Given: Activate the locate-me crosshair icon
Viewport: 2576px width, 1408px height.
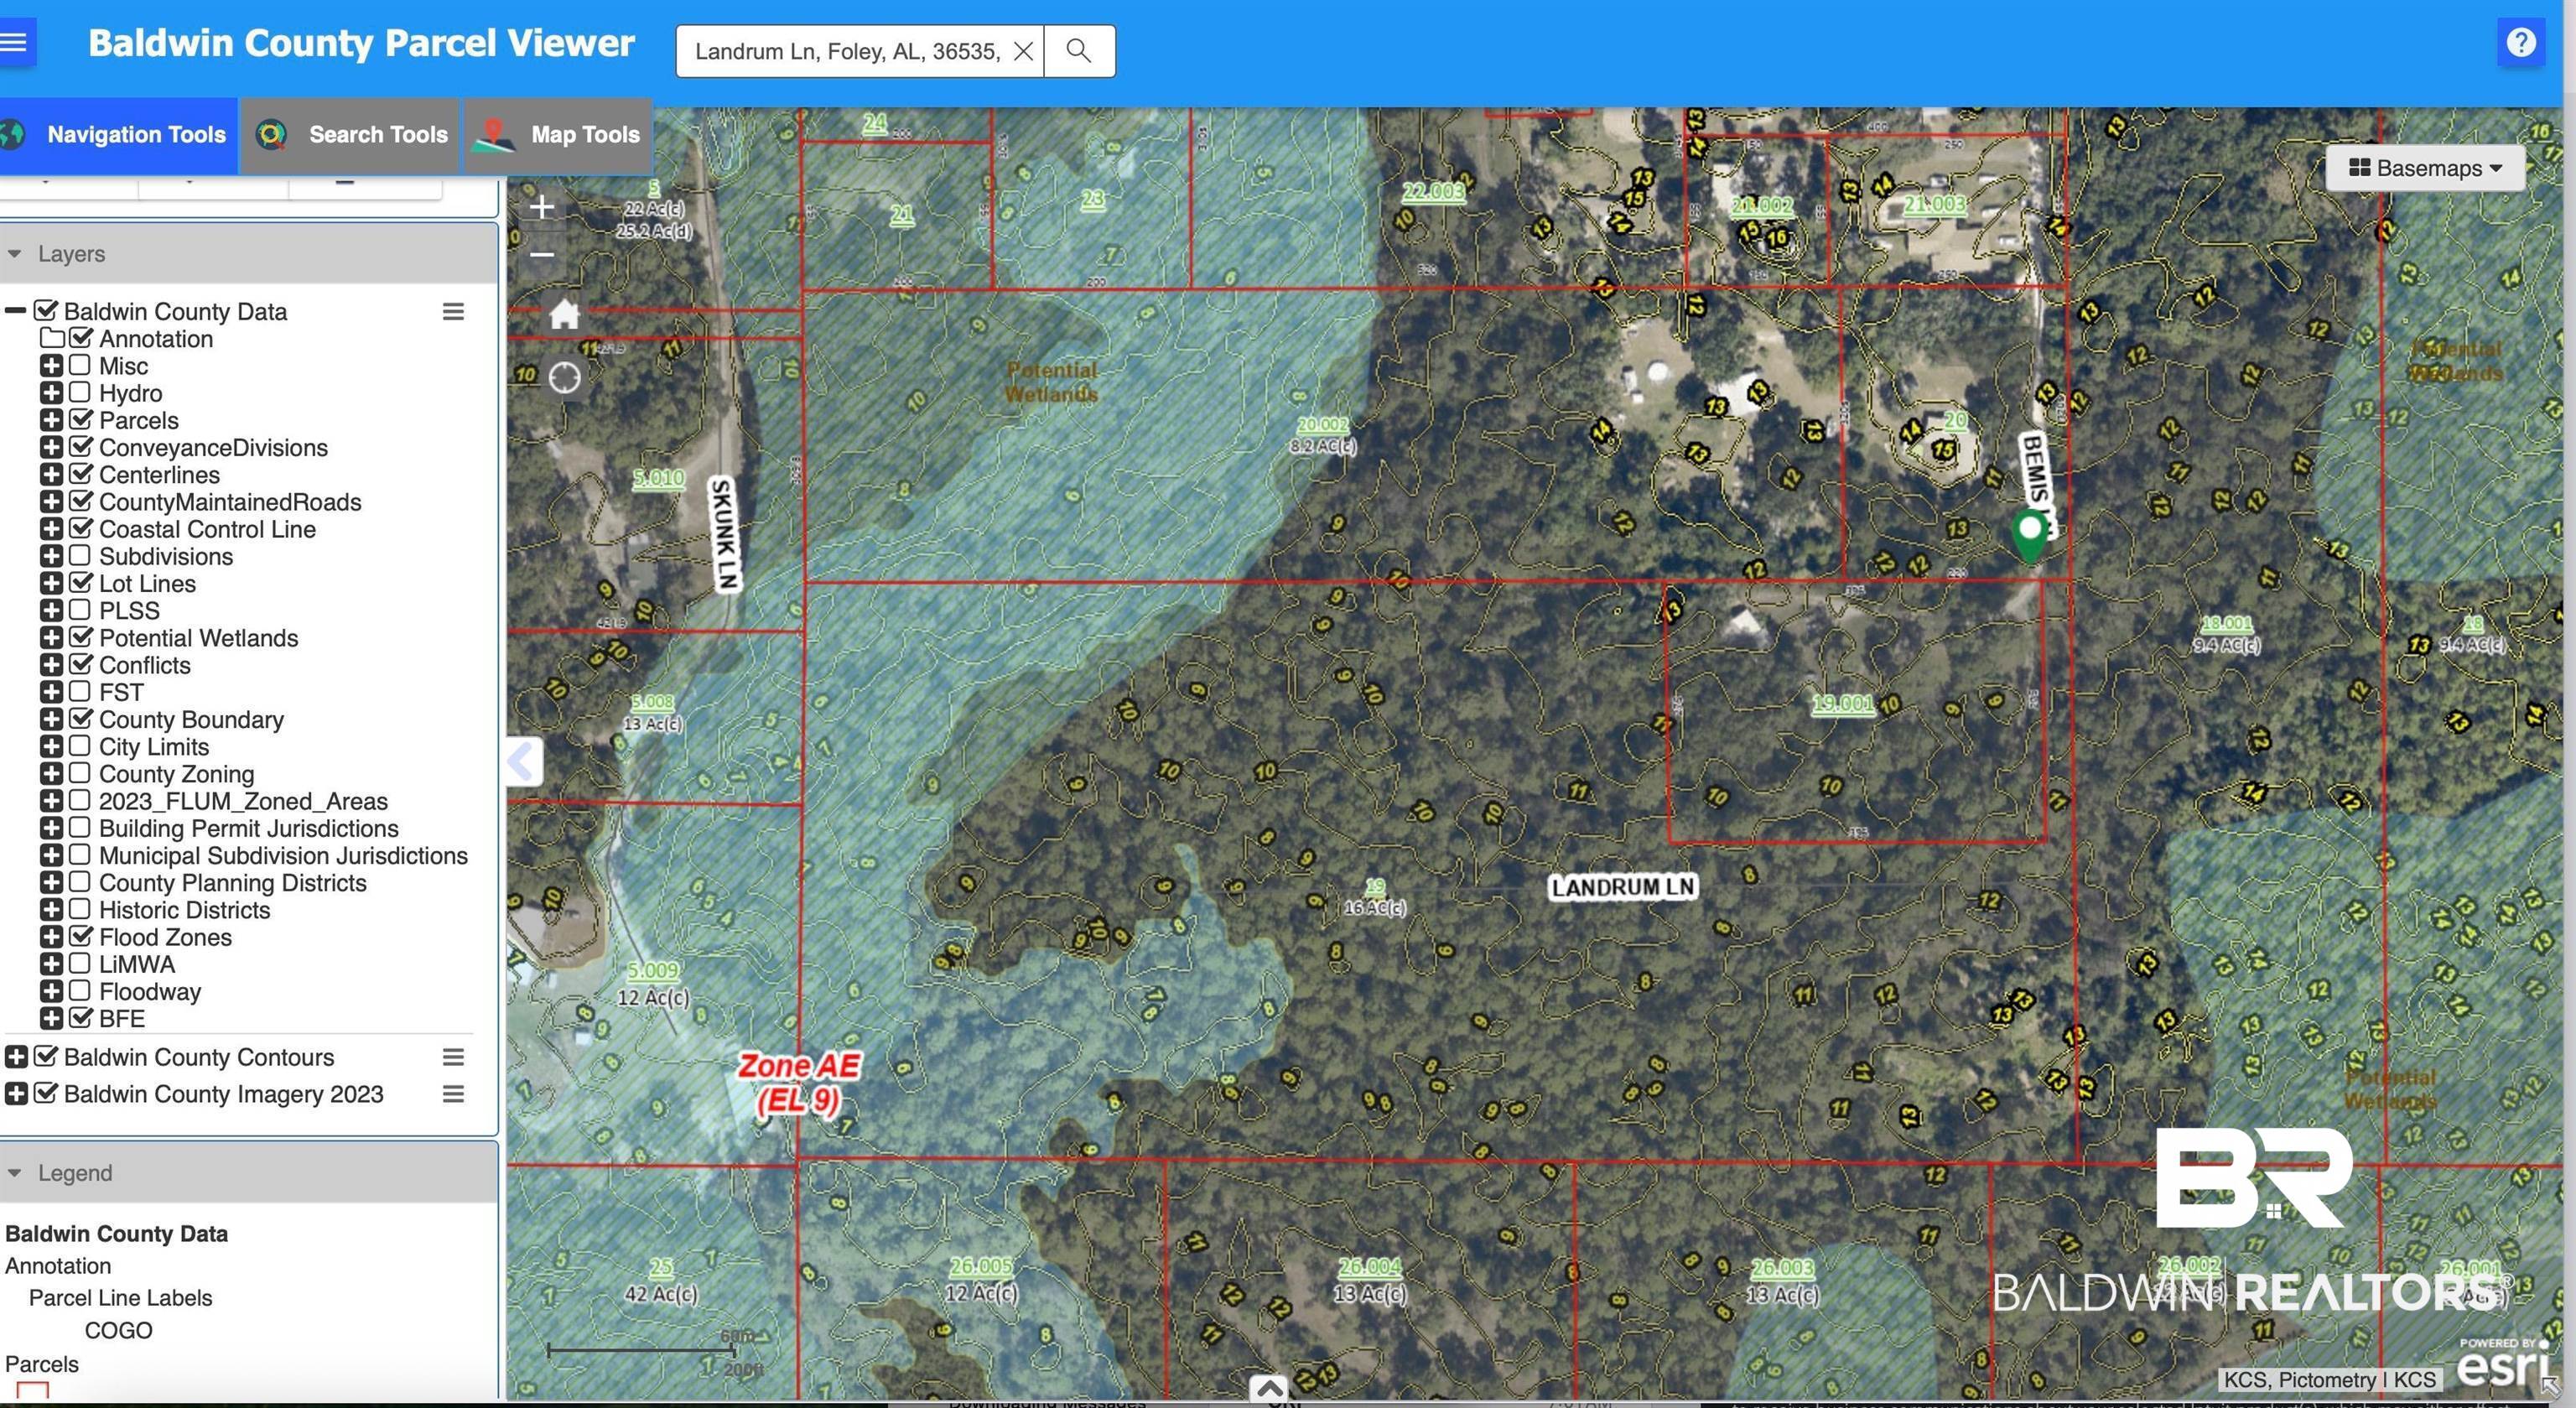Looking at the screenshot, I should tap(564, 378).
